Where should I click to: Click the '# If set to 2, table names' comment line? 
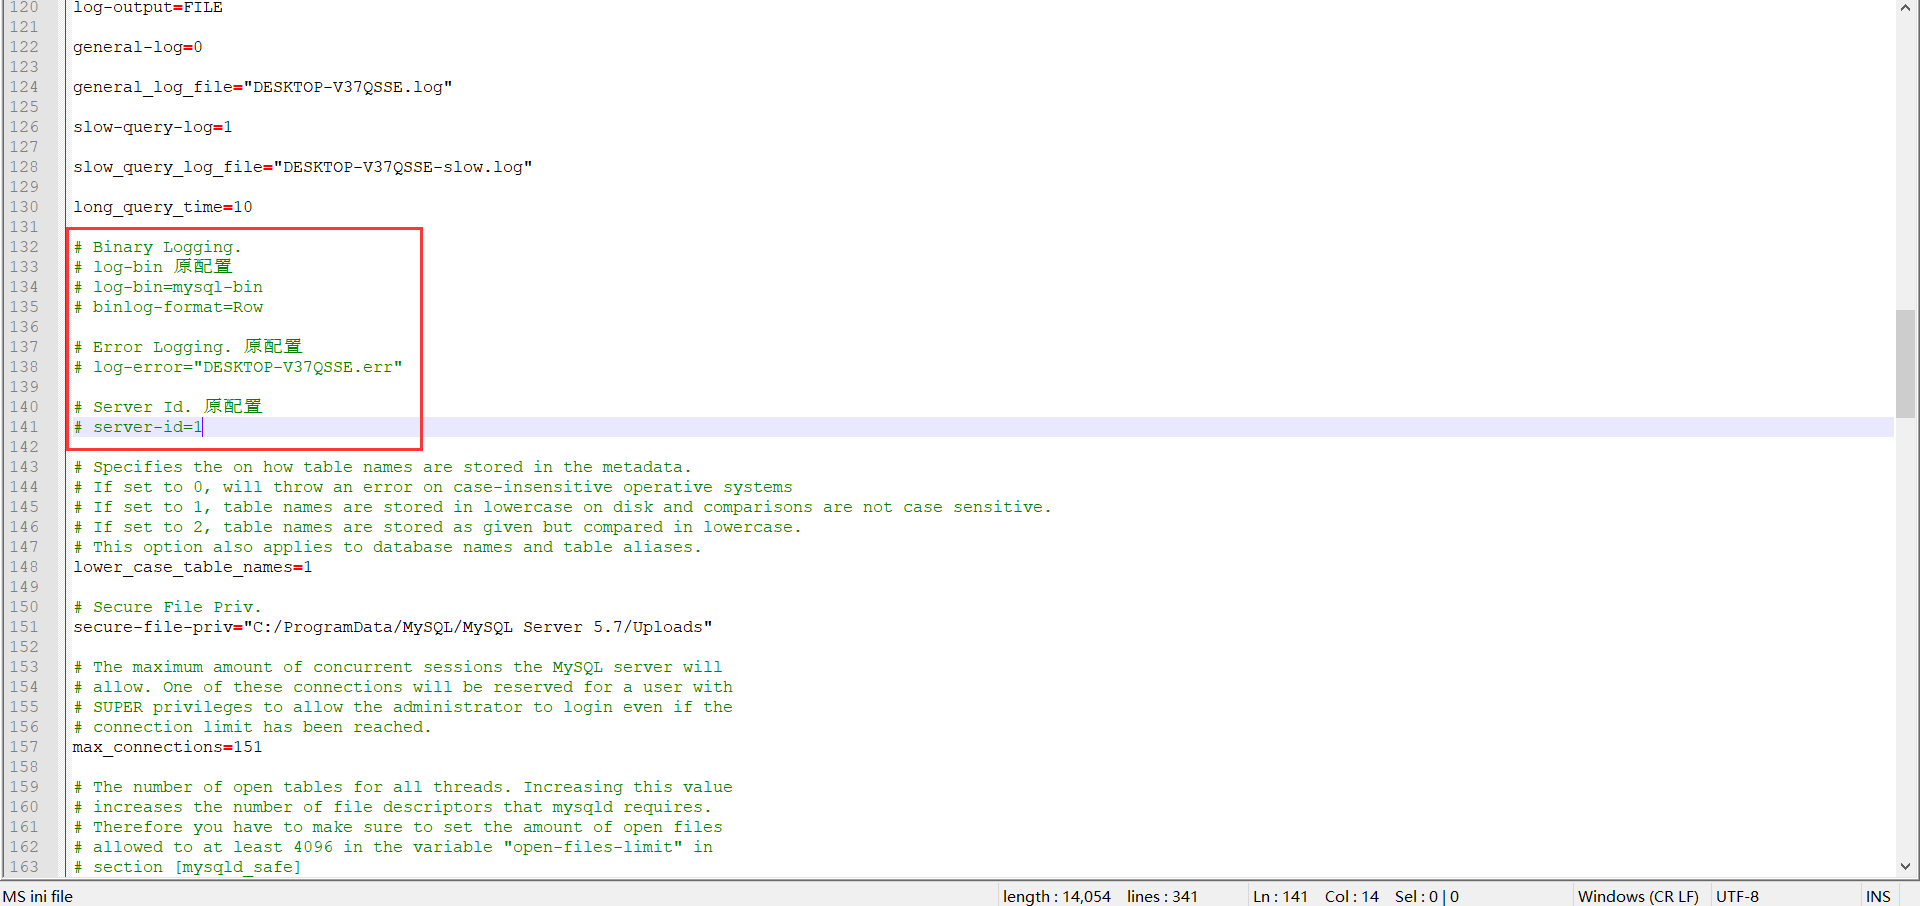tap(438, 527)
